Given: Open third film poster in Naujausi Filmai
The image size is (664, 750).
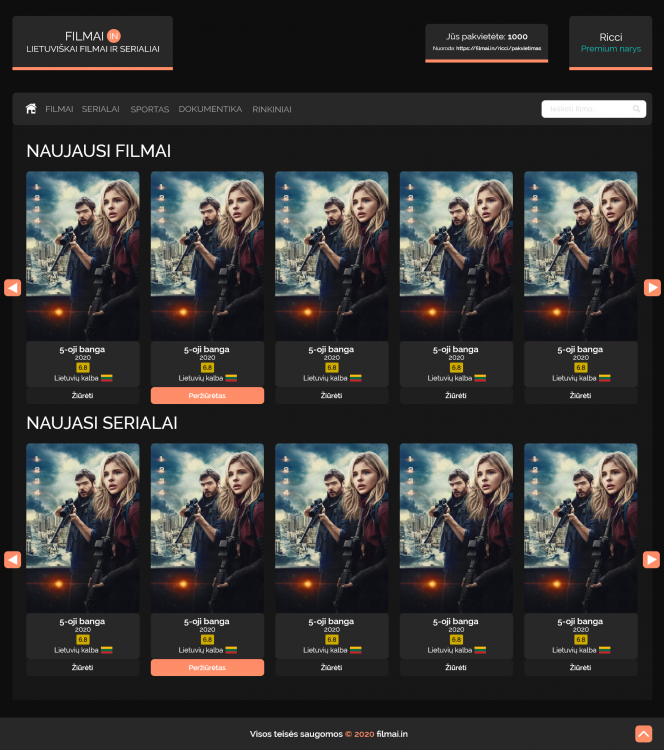Looking at the screenshot, I should click(332, 256).
